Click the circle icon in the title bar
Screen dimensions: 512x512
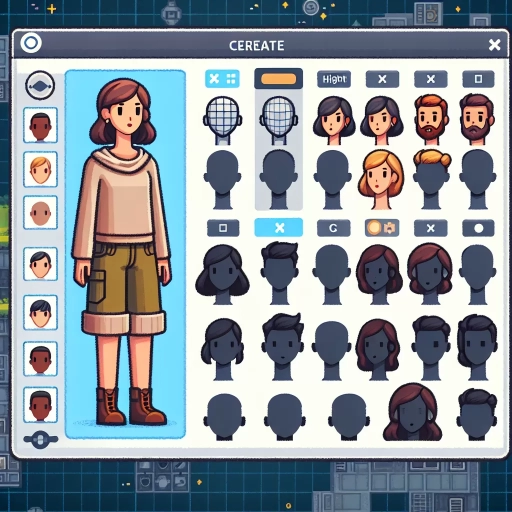31,43
